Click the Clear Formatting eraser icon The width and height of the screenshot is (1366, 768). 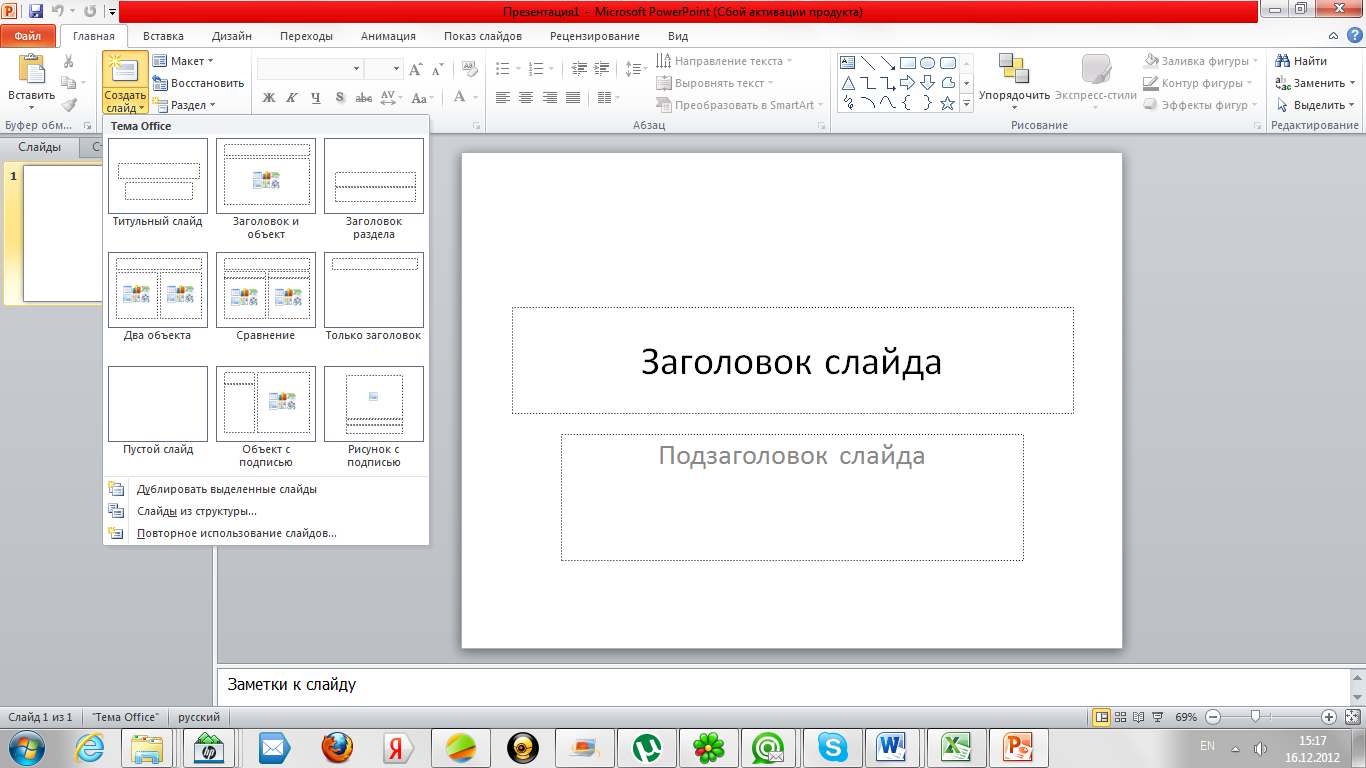pos(468,69)
